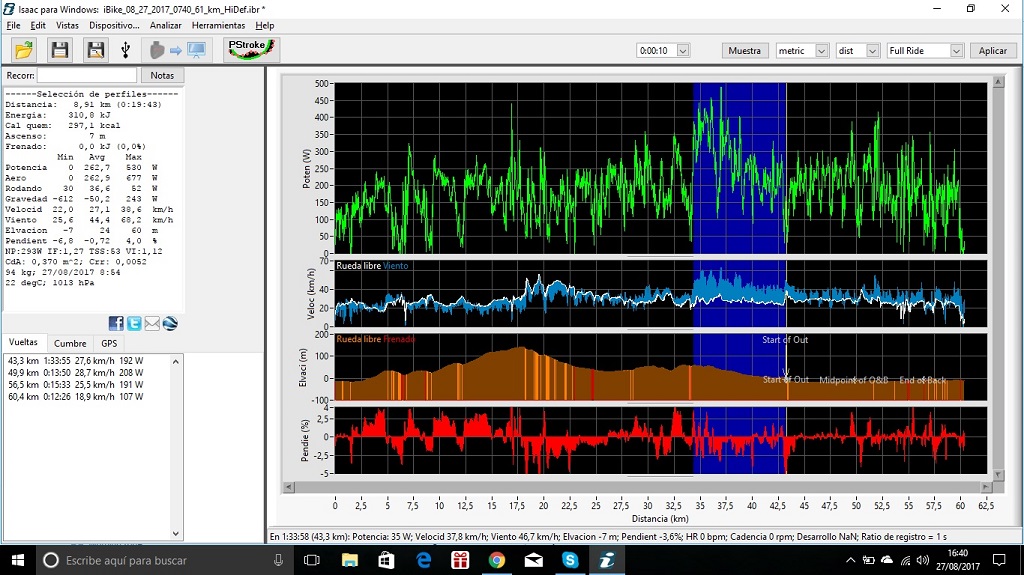Expand the Full Ride selection dropdown

(x=956, y=50)
